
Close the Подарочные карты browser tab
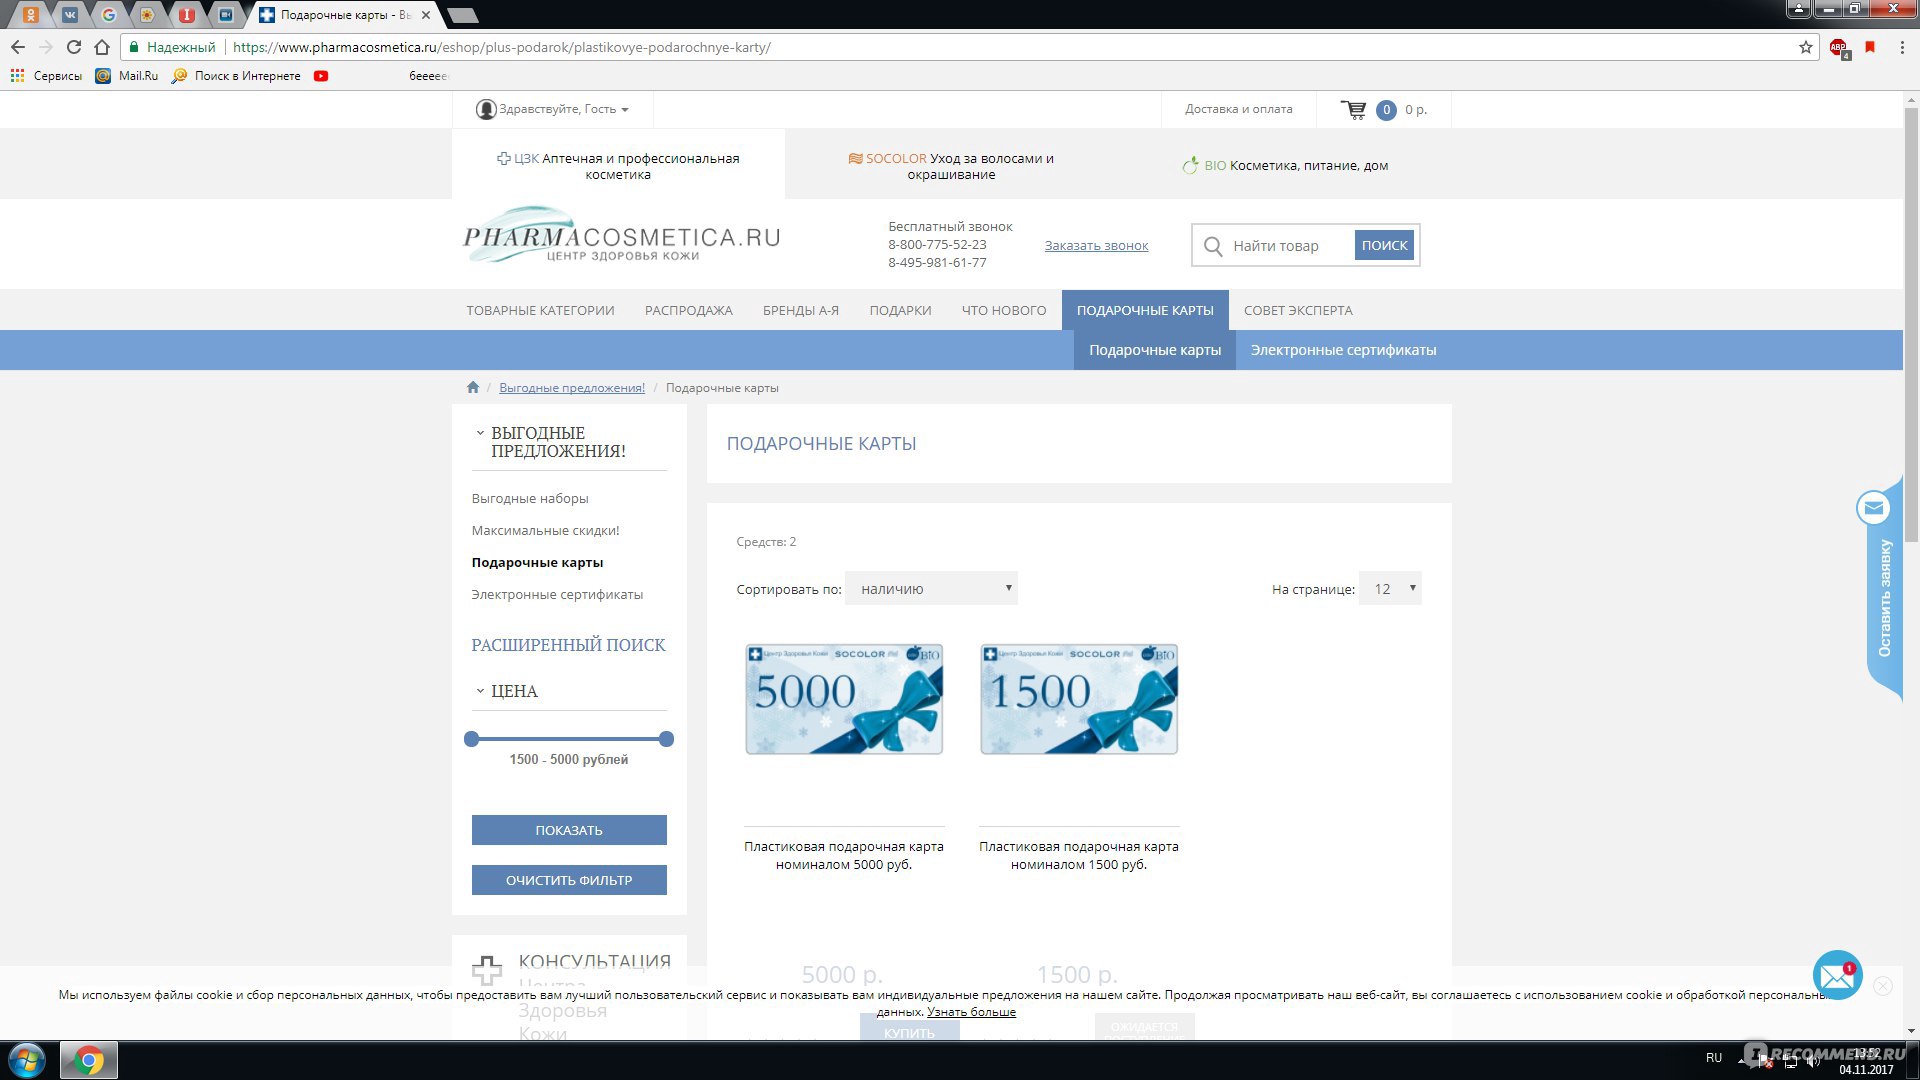[x=427, y=15]
